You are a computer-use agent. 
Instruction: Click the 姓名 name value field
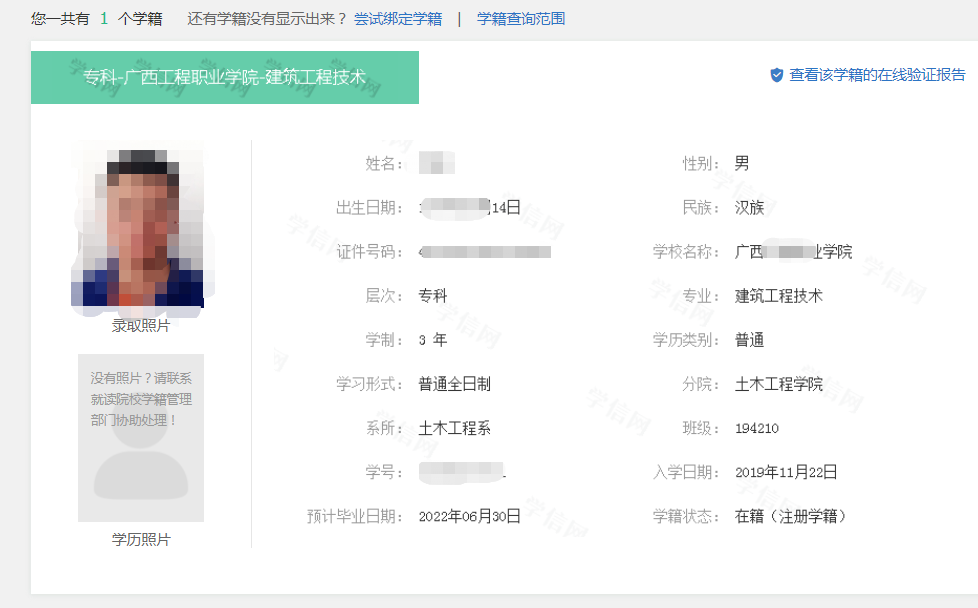click(x=440, y=162)
